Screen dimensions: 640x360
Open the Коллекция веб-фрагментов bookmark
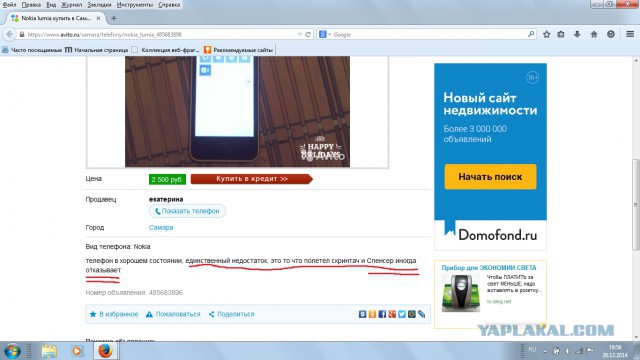pos(166,50)
